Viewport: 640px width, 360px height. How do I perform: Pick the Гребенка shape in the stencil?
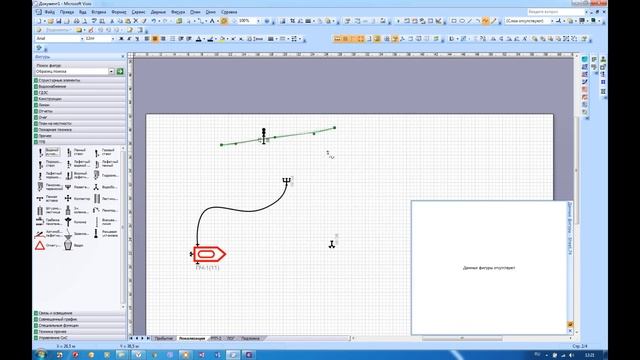[x=48, y=222]
